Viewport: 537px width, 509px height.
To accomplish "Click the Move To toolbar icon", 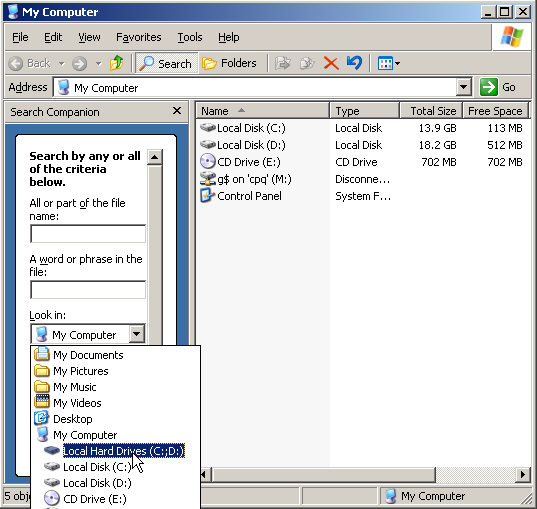I will [x=283, y=63].
